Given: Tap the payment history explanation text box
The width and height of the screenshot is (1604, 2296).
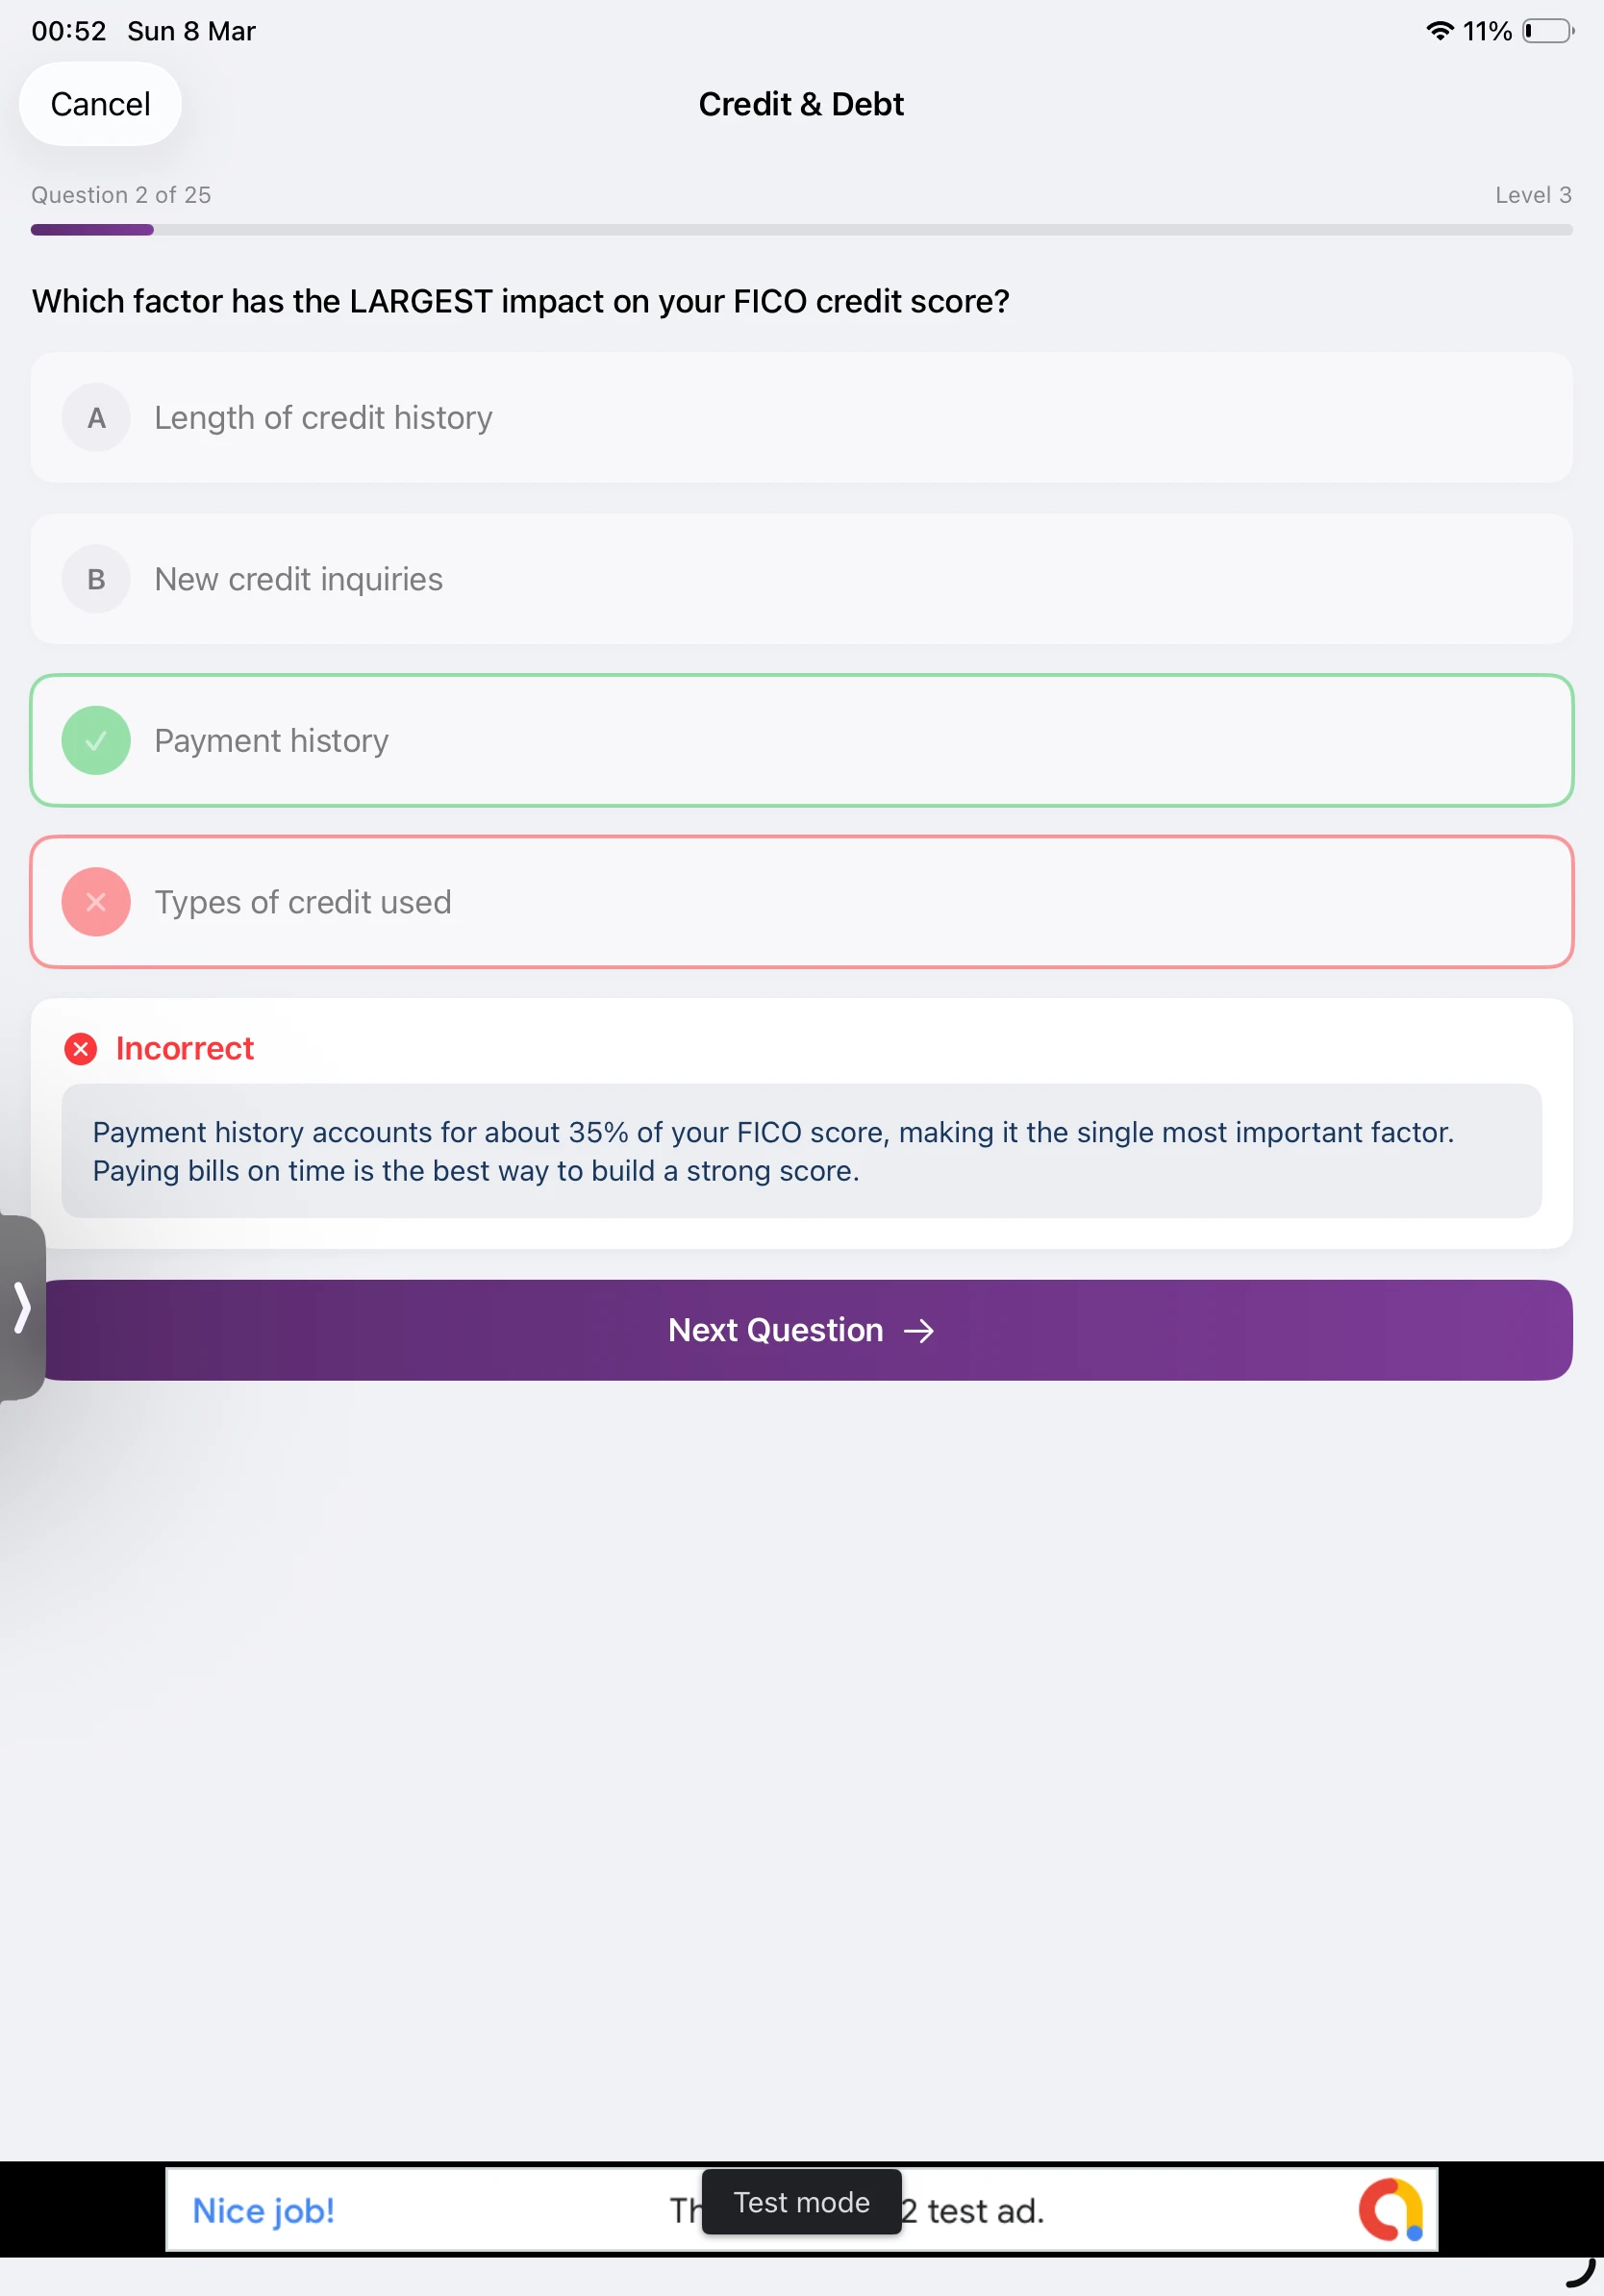Looking at the screenshot, I should 800,1151.
